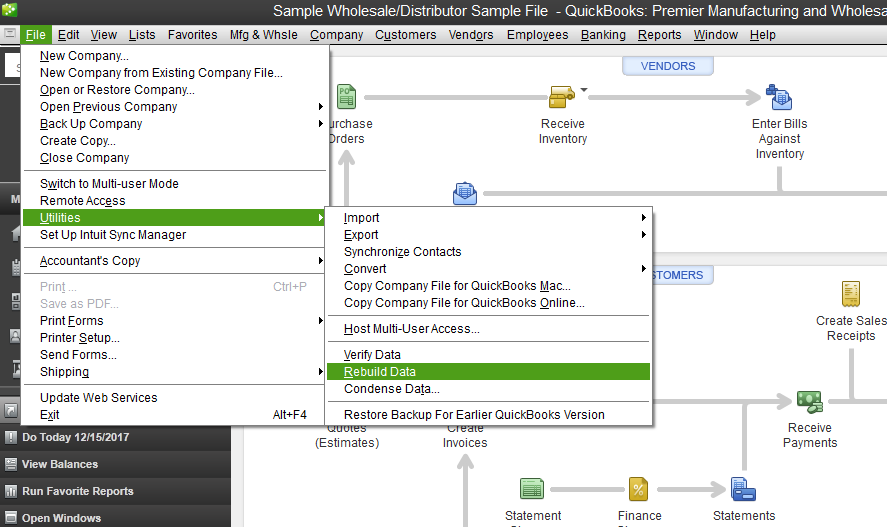Image resolution: width=887 pixels, height=527 pixels.
Task: Select Condense Data option
Action: coord(391,389)
